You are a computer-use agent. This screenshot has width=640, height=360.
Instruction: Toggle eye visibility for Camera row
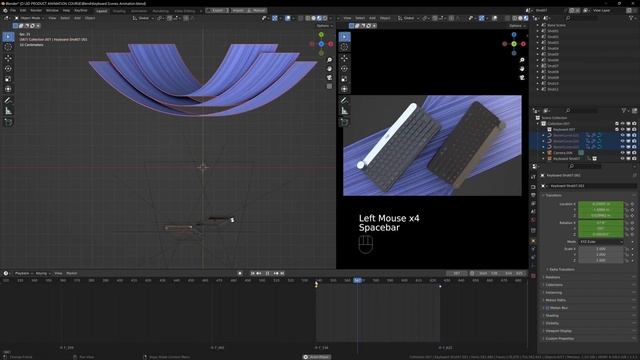(622, 153)
